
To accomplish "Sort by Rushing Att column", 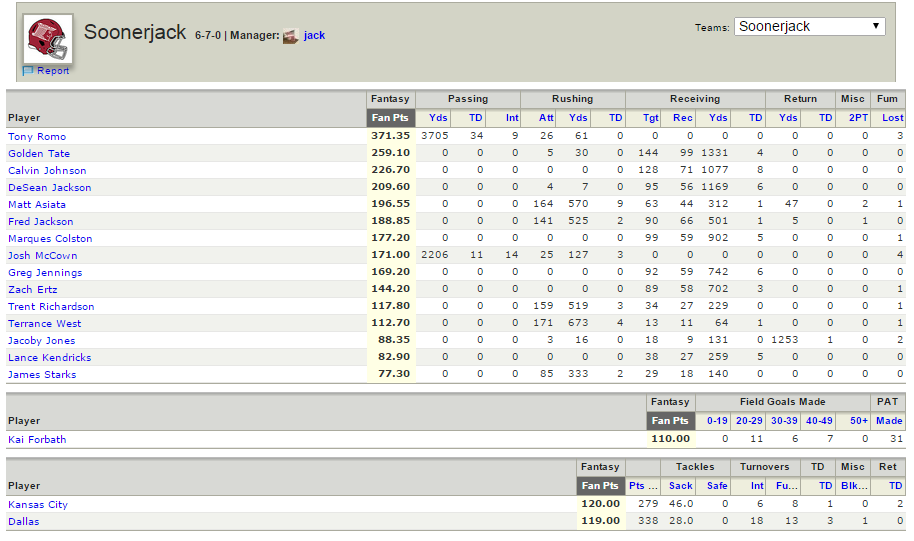I will point(546,117).
